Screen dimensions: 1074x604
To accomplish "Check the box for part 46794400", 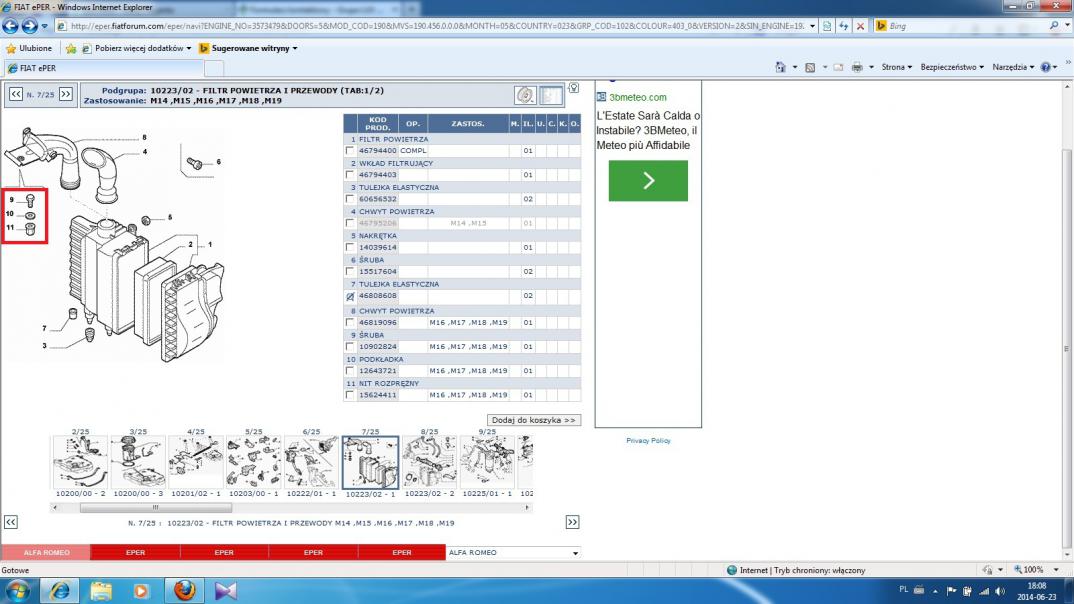I will (x=350, y=151).
